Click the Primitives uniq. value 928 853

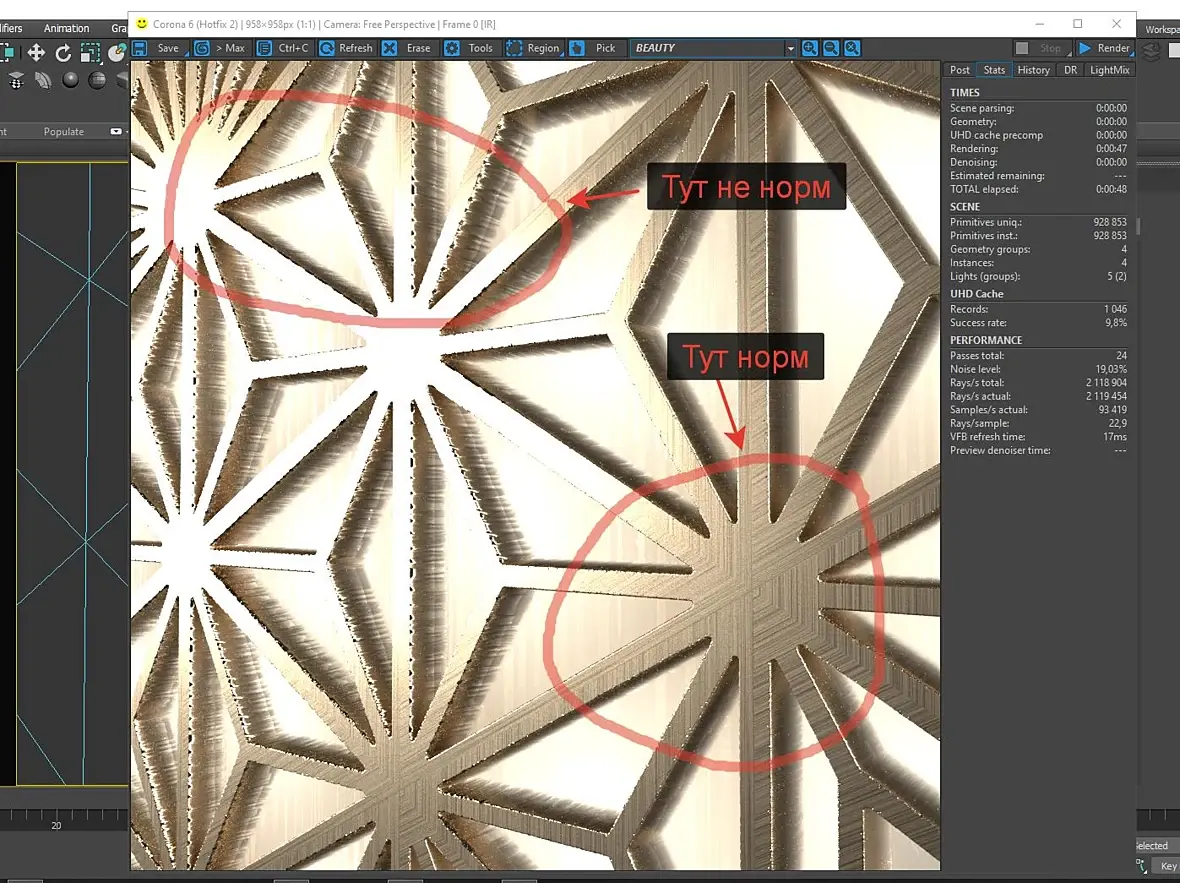pos(1110,222)
